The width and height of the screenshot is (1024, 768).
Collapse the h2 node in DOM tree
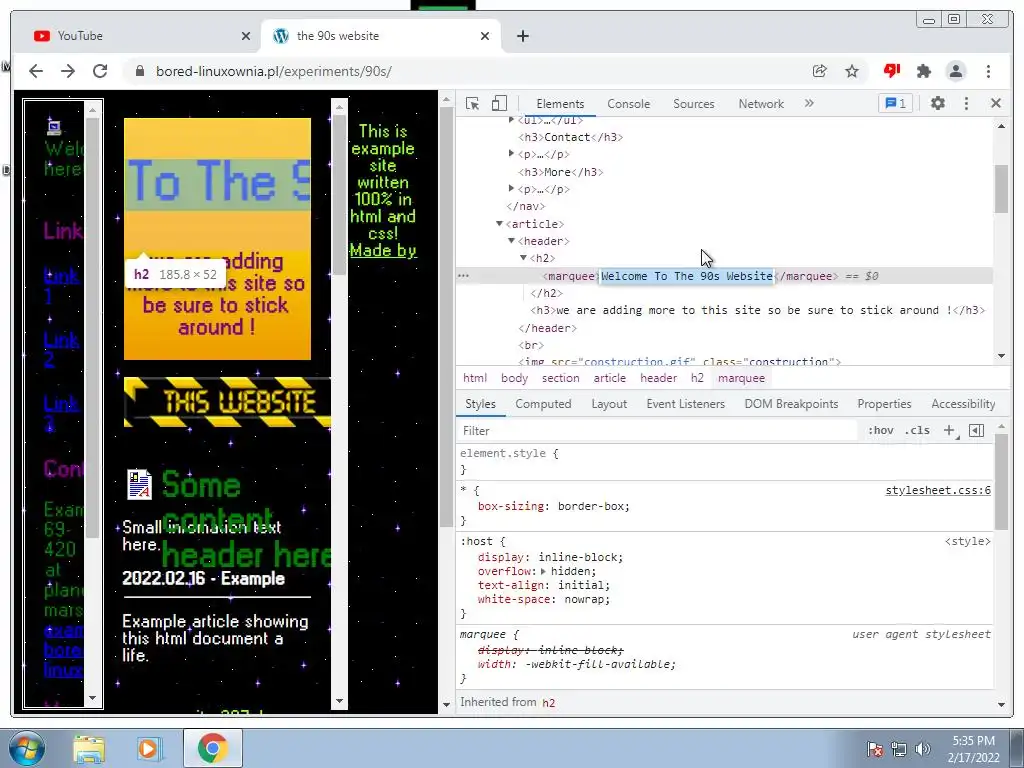point(523,258)
